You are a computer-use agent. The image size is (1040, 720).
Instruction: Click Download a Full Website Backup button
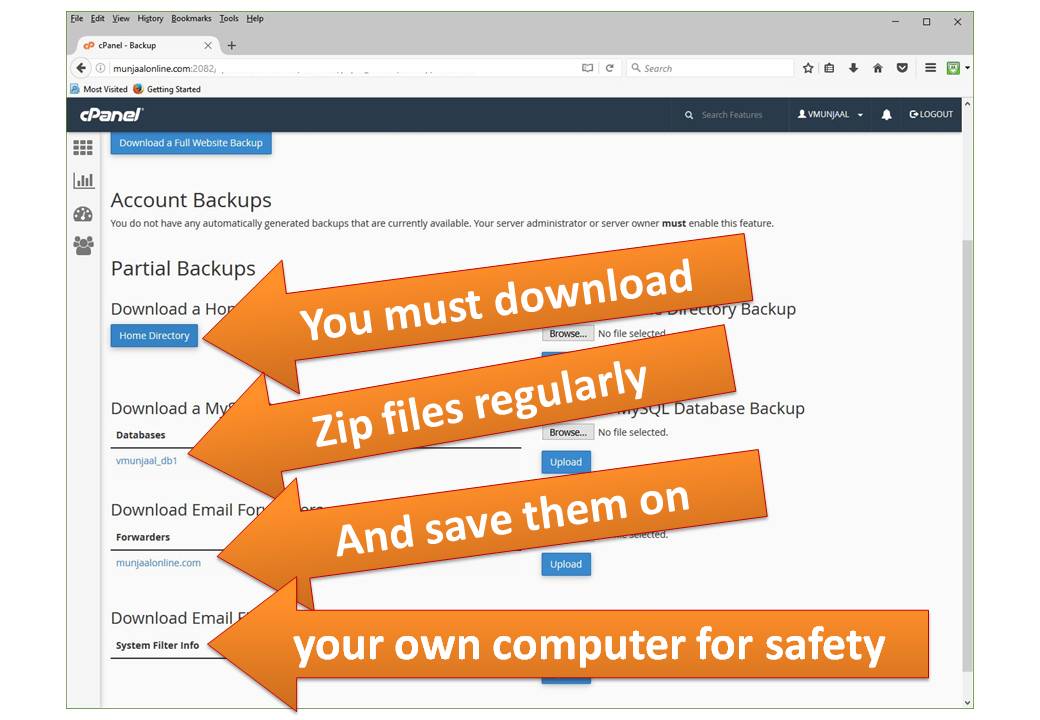[191, 143]
